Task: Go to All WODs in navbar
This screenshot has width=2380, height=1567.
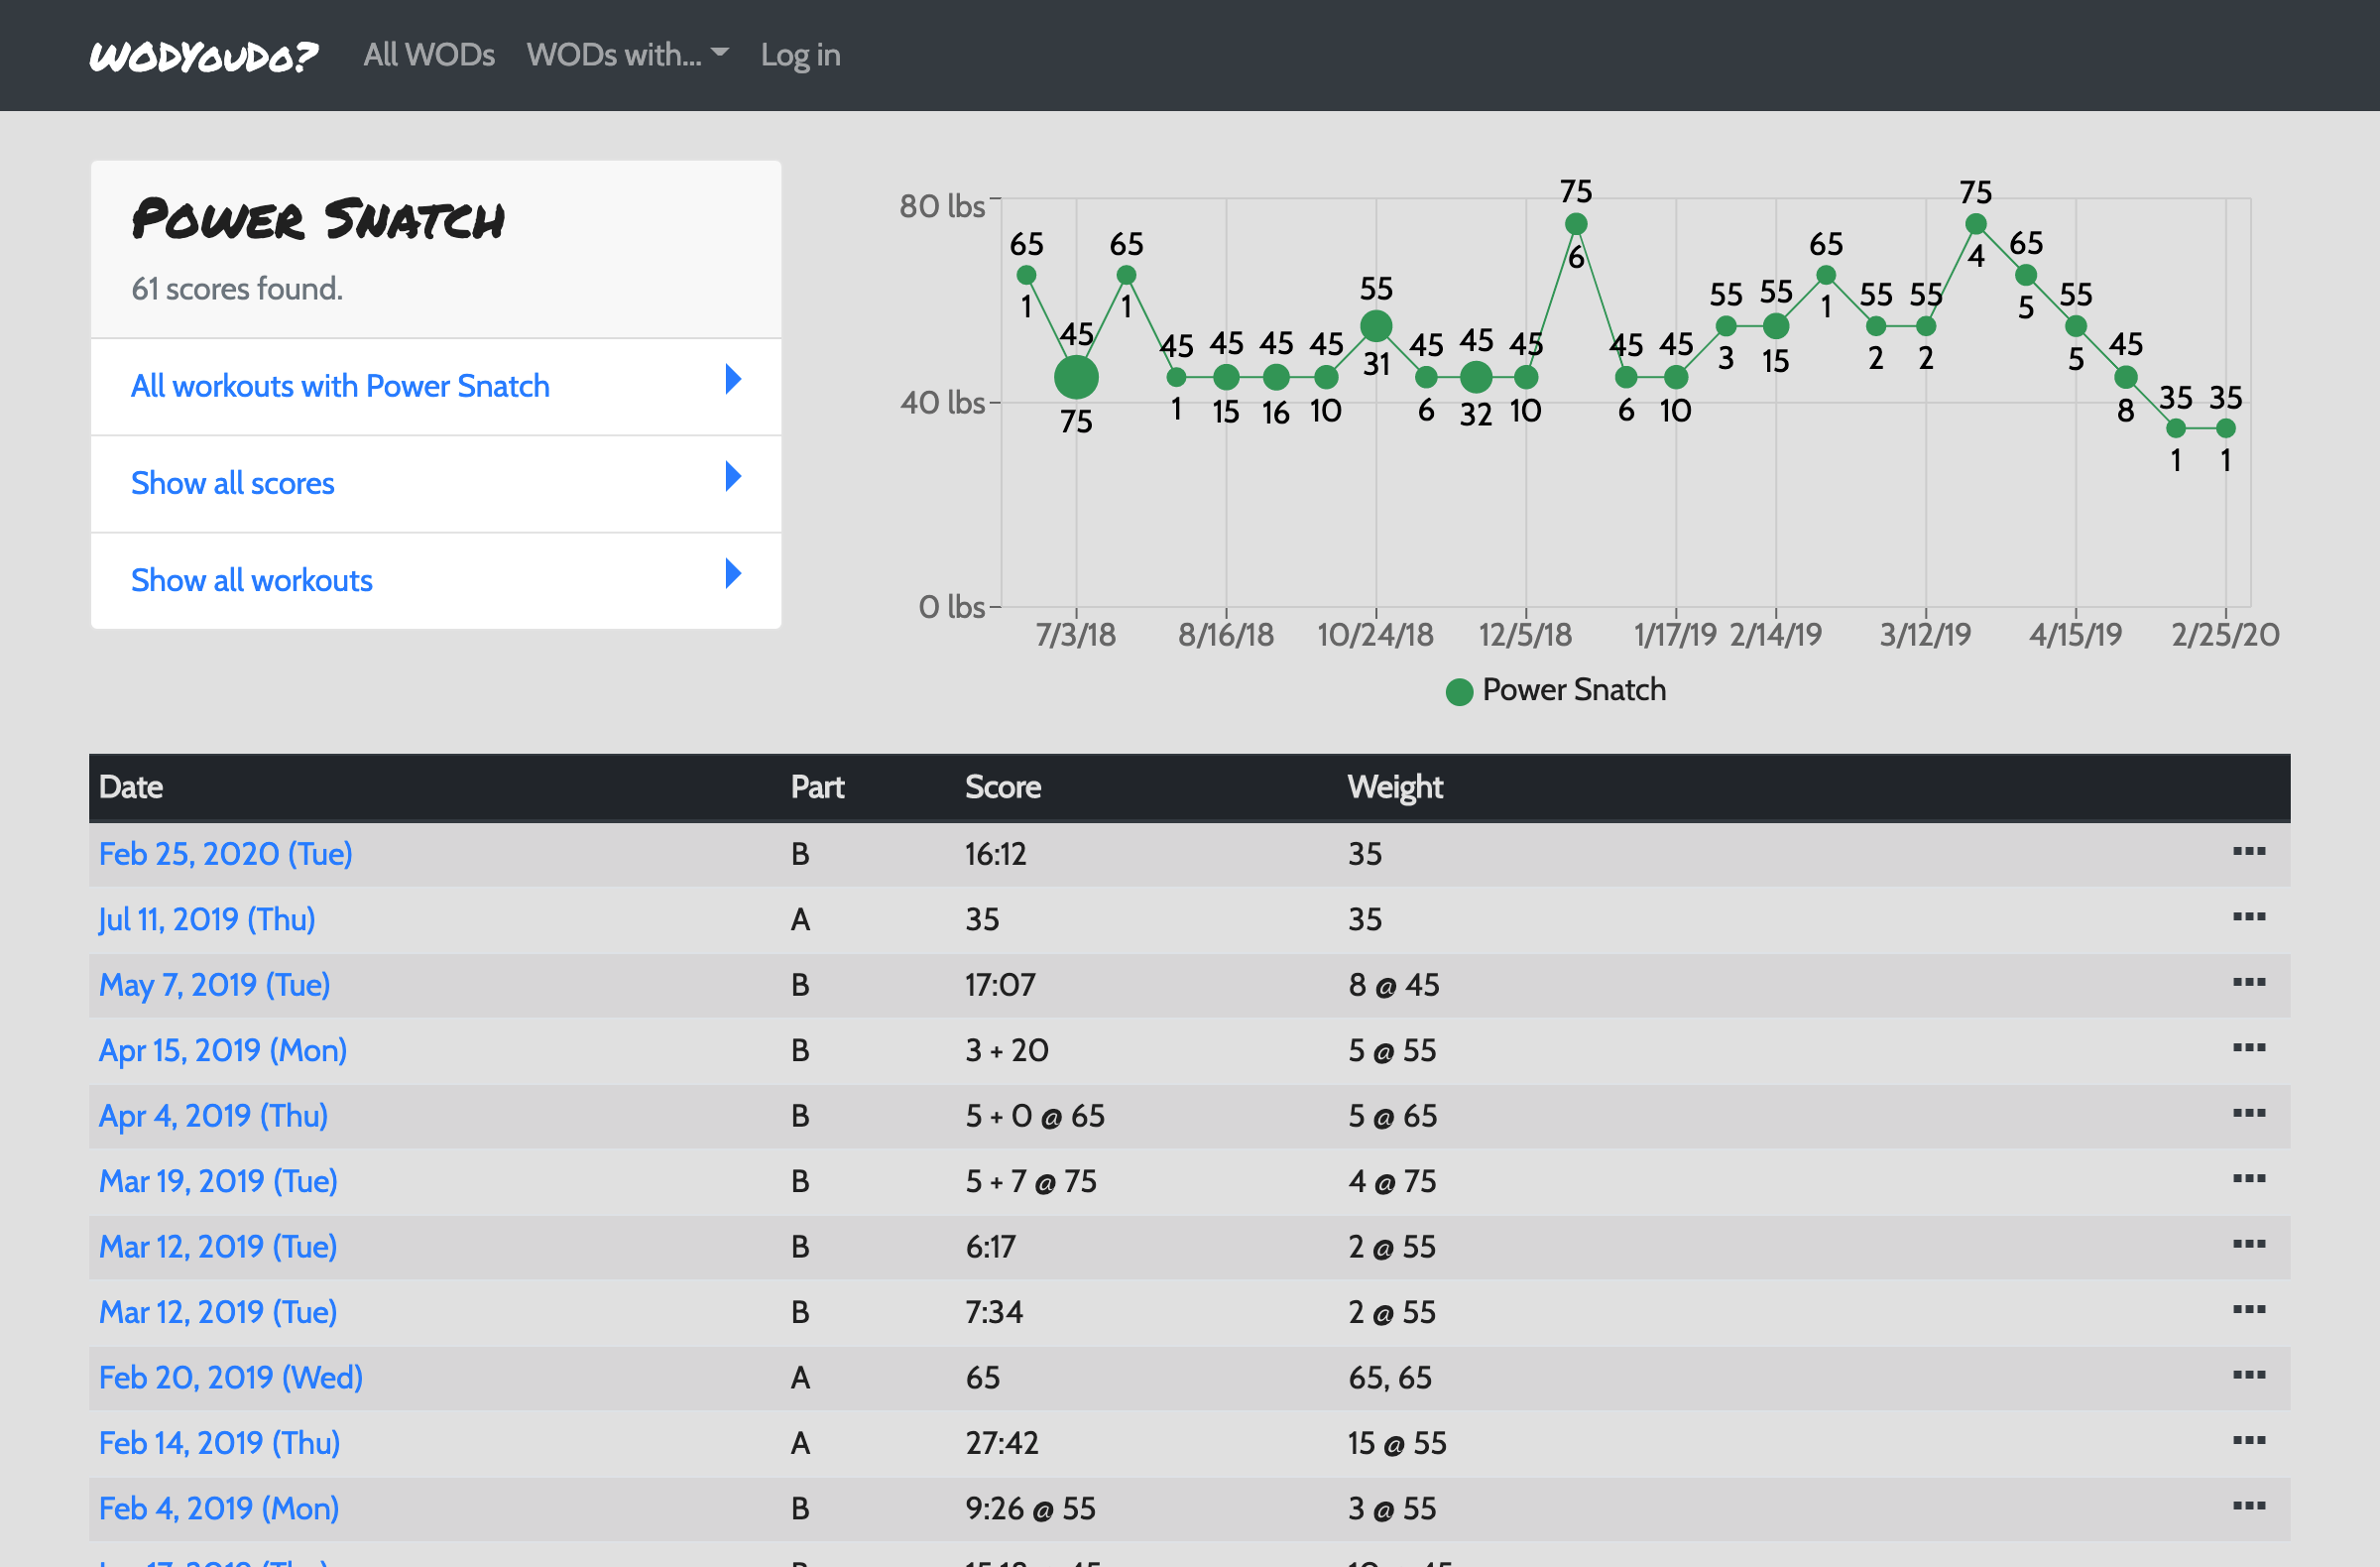Action: pos(429,55)
